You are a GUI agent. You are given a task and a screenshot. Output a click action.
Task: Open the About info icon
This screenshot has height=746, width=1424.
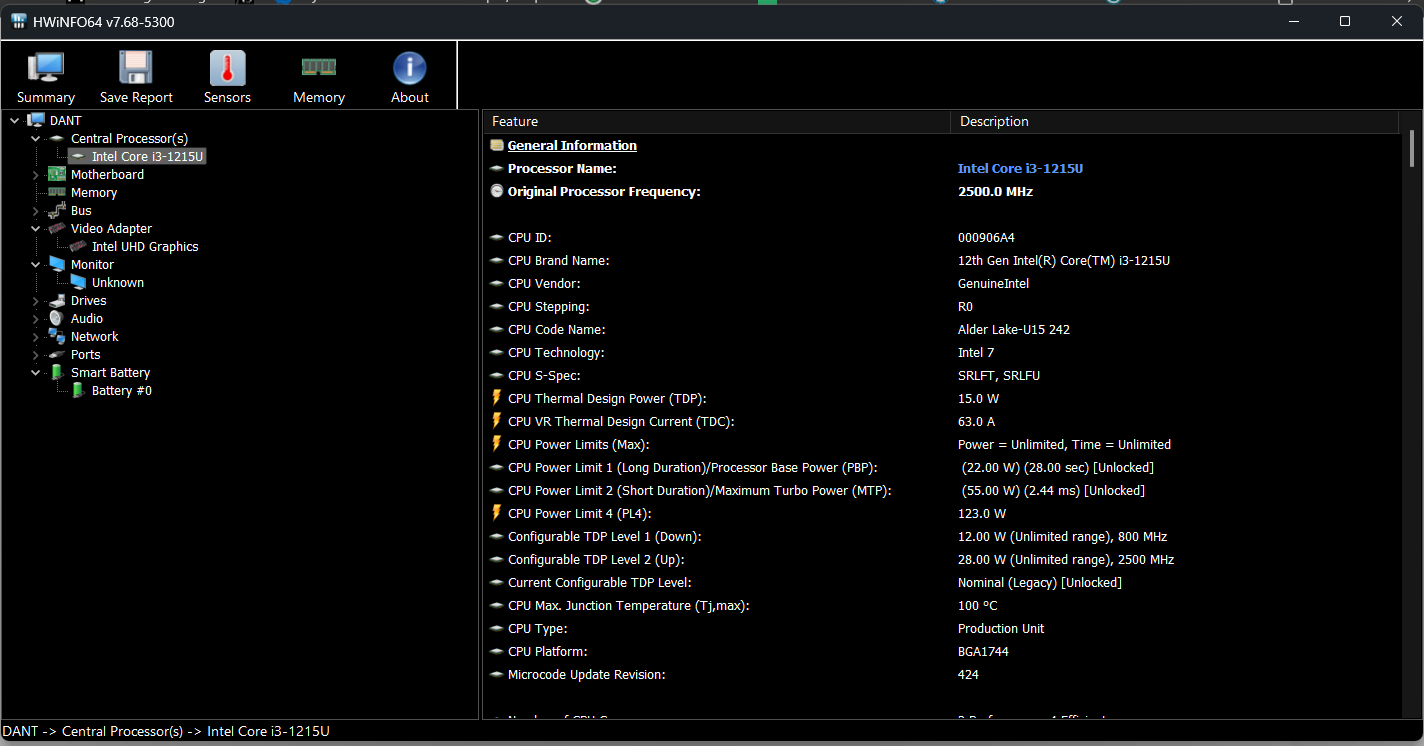409,69
